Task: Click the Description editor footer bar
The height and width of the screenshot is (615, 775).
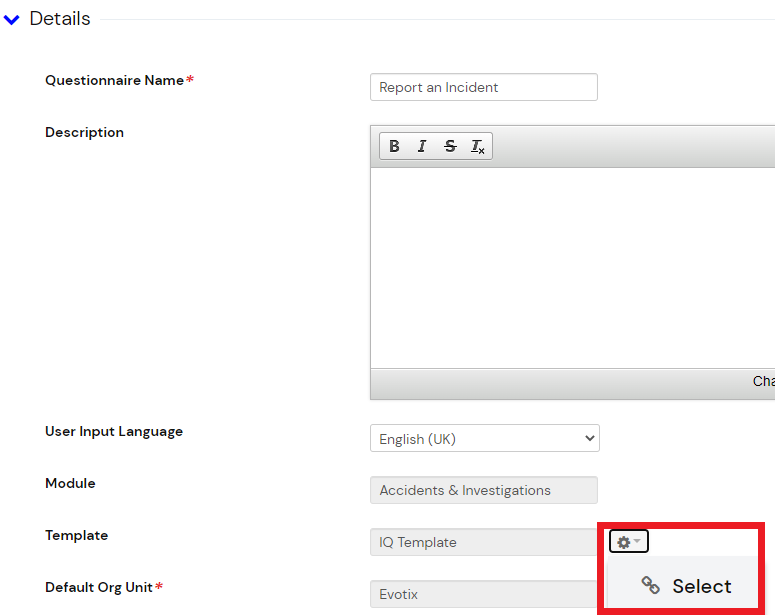Action: tap(572, 383)
